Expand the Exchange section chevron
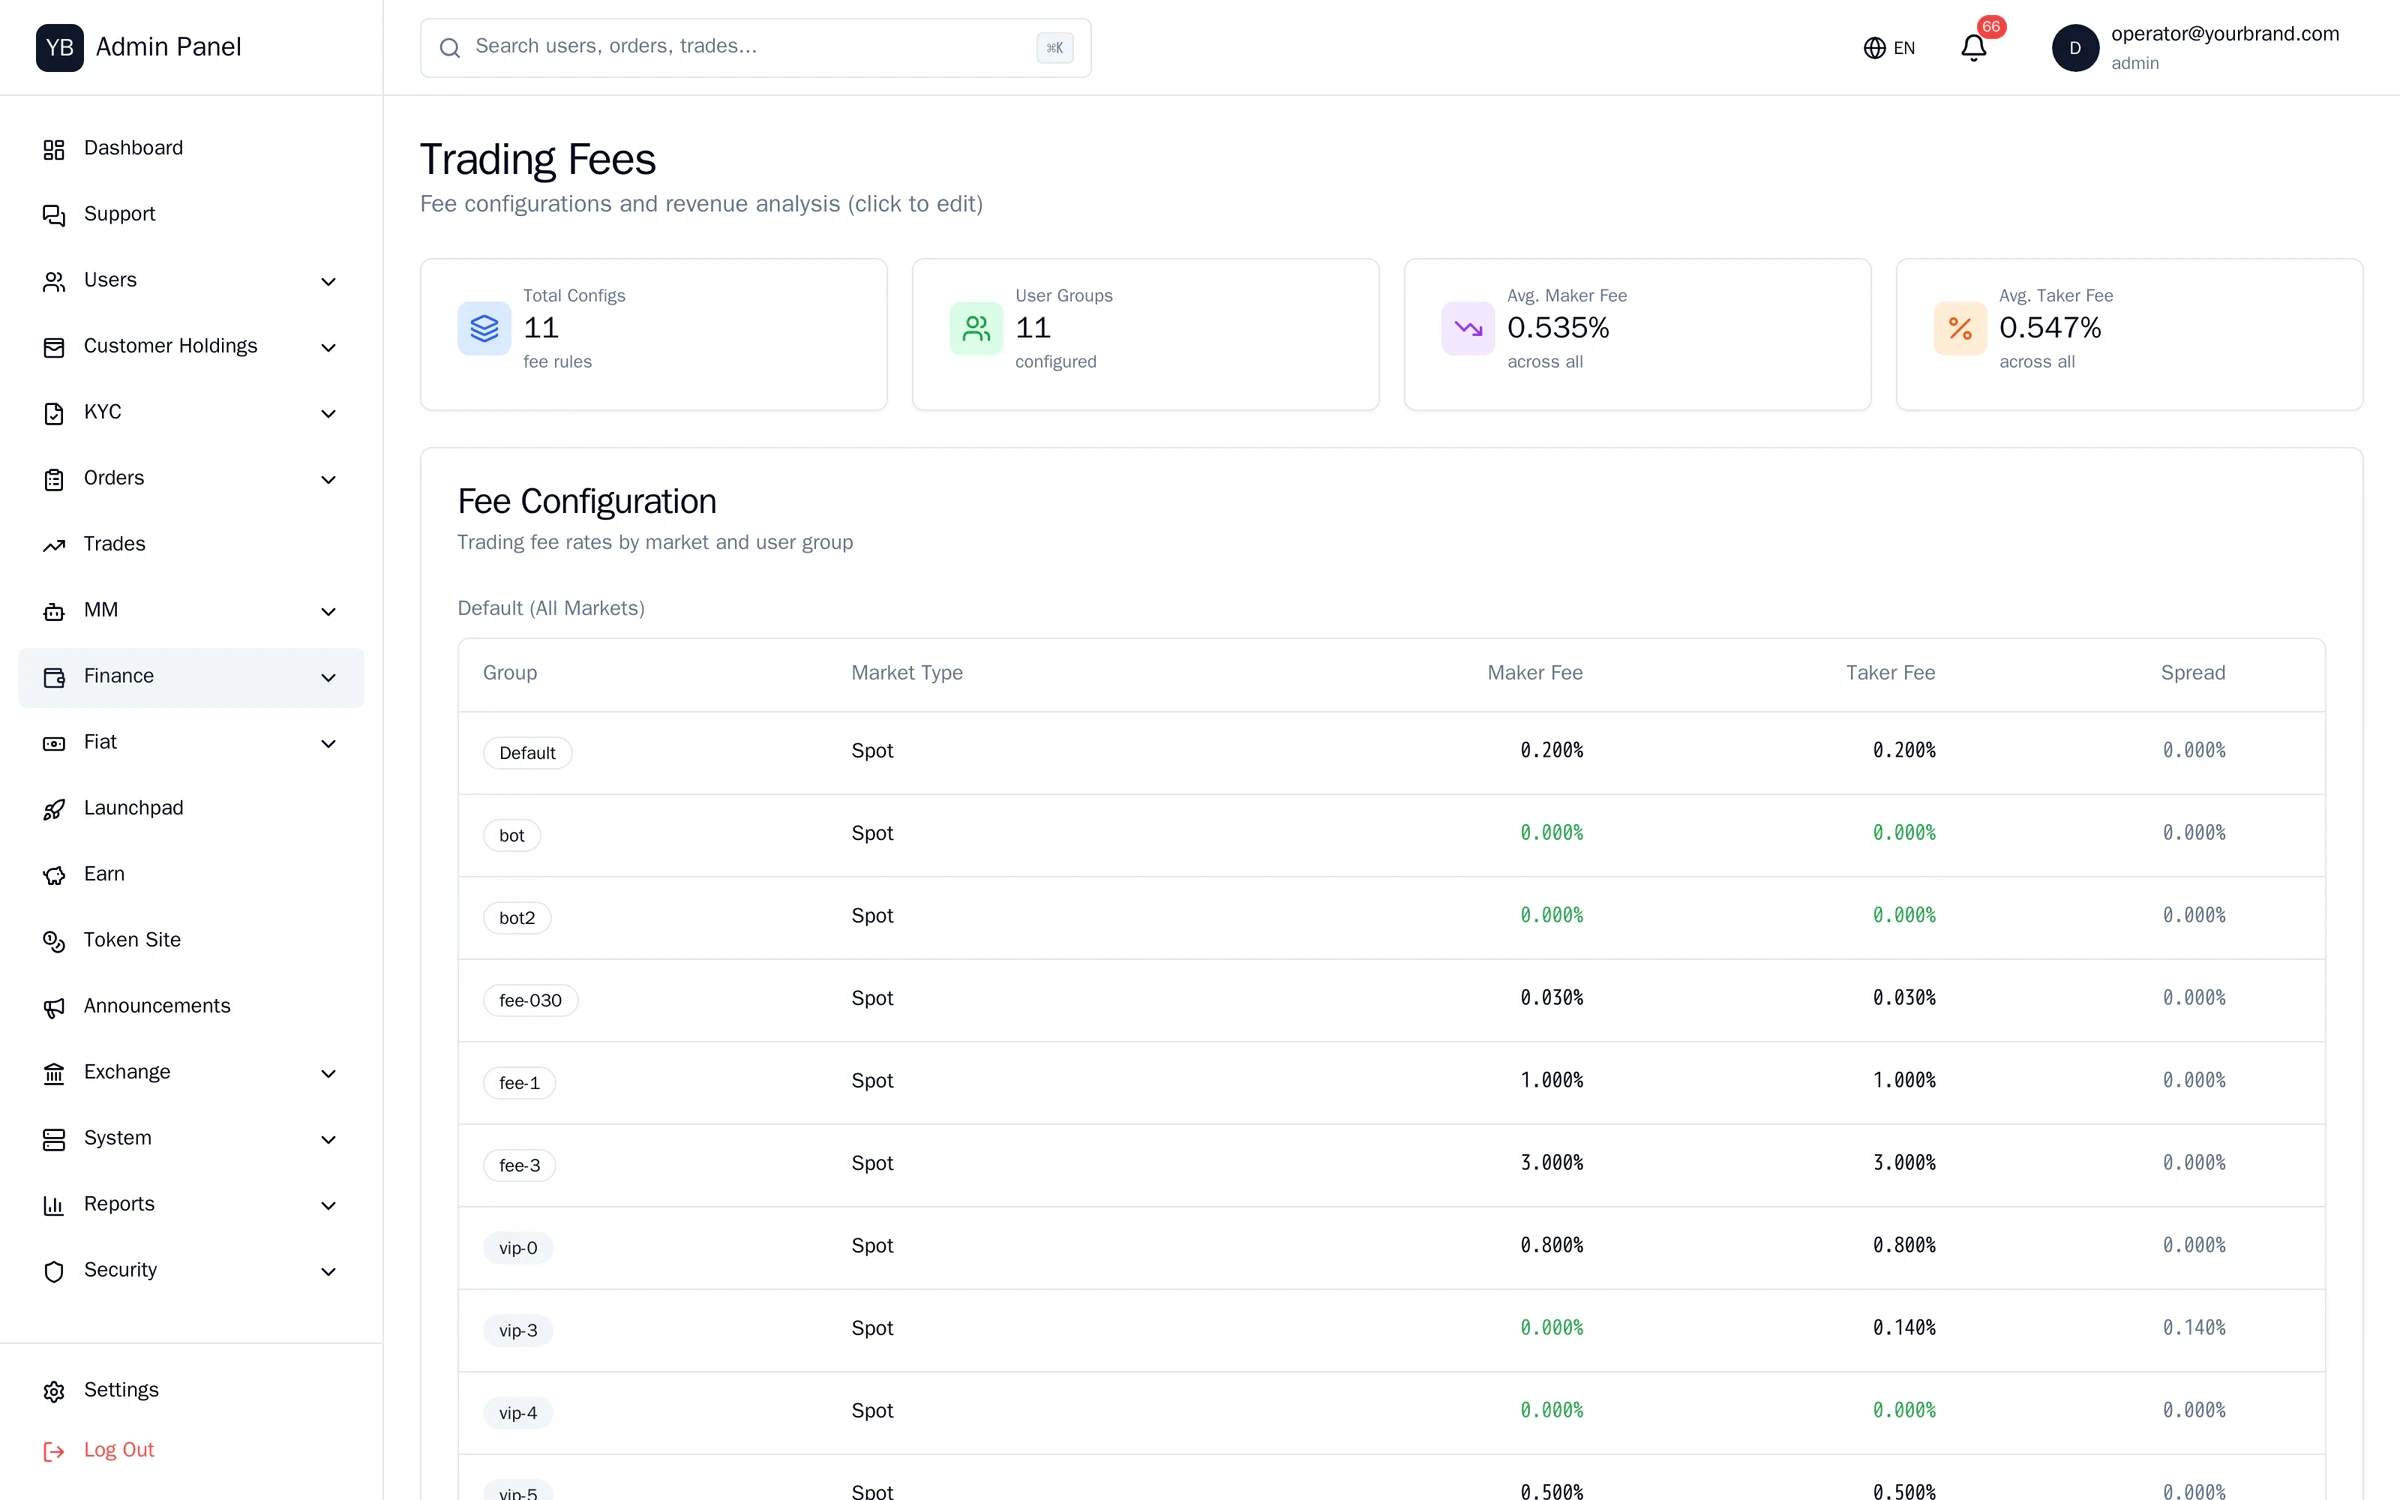This screenshot has height=1500, width=2400. pyautogui.click(x=328, y=1073)
